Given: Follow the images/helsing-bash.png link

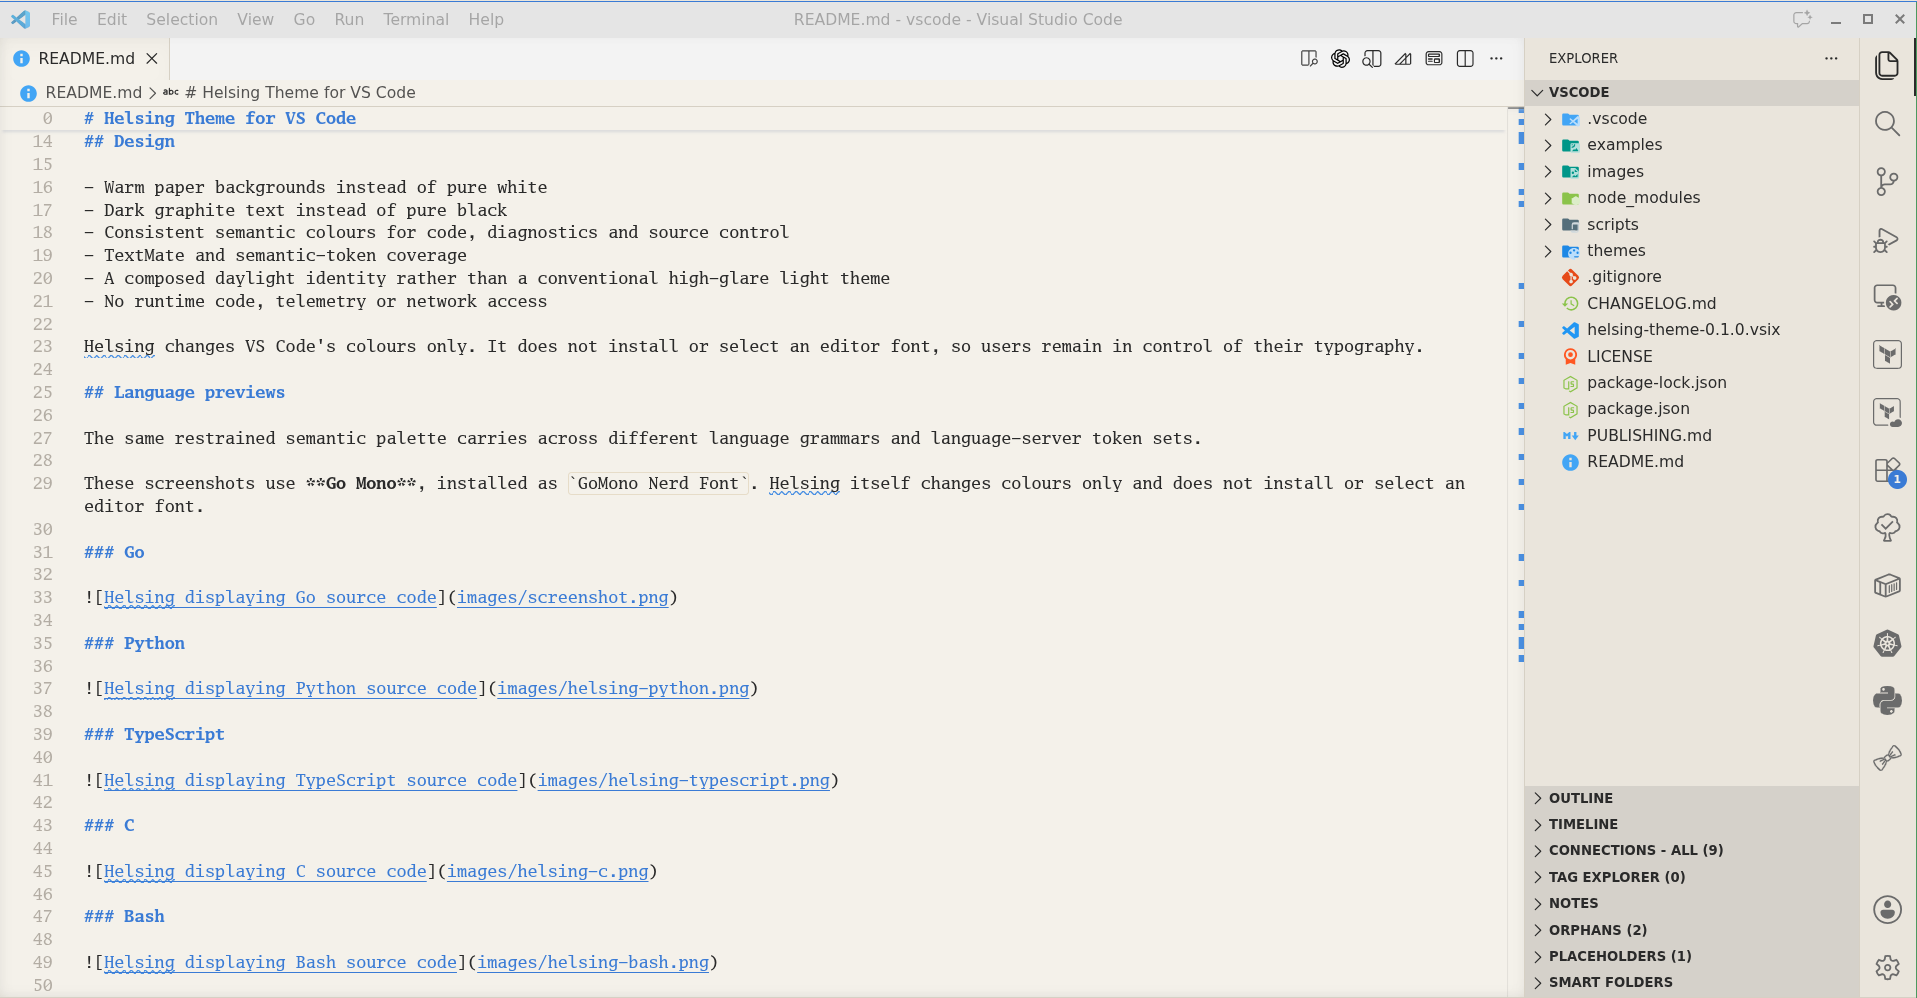Looking at the screenshot, I should coord(593,962).
